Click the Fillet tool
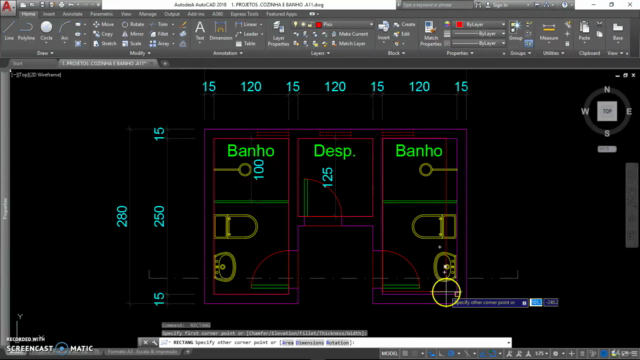 click(159, 34)
